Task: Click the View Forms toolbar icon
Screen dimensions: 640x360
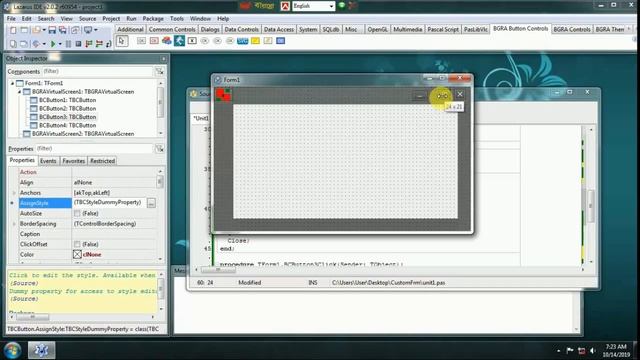Action: click(x=24, y=44)
